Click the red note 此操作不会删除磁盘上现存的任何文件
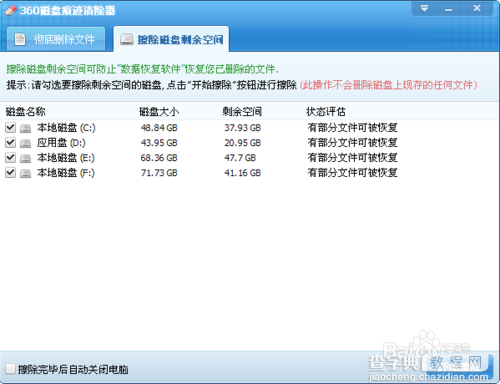 (389, 85)
